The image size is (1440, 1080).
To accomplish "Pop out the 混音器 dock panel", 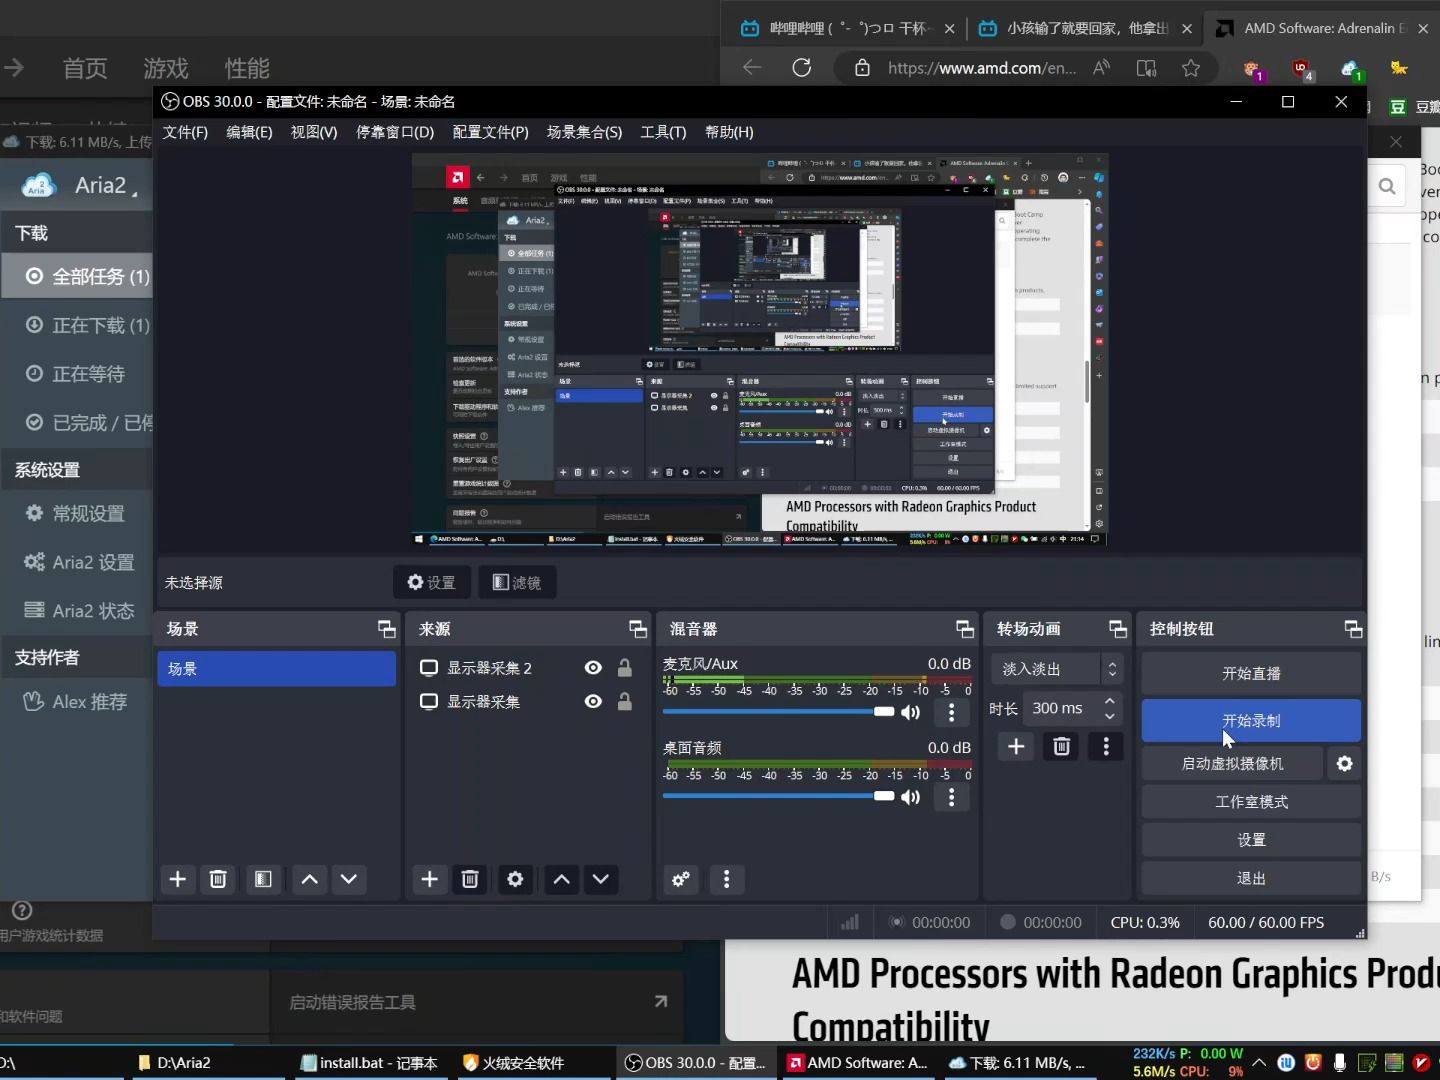I will (x=965, y=628).
